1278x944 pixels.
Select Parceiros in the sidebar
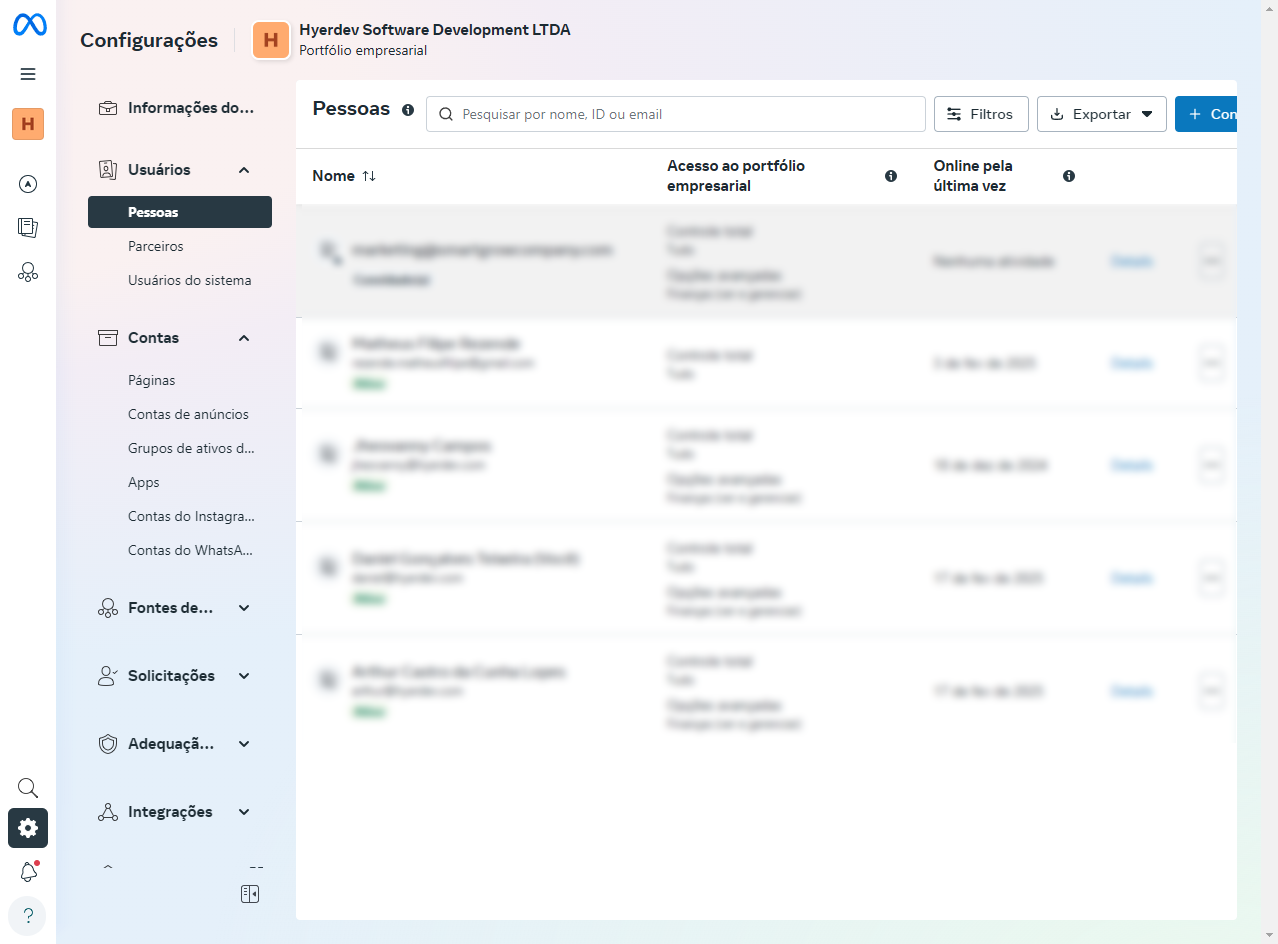pyautogui.click(x=156, y=246)
